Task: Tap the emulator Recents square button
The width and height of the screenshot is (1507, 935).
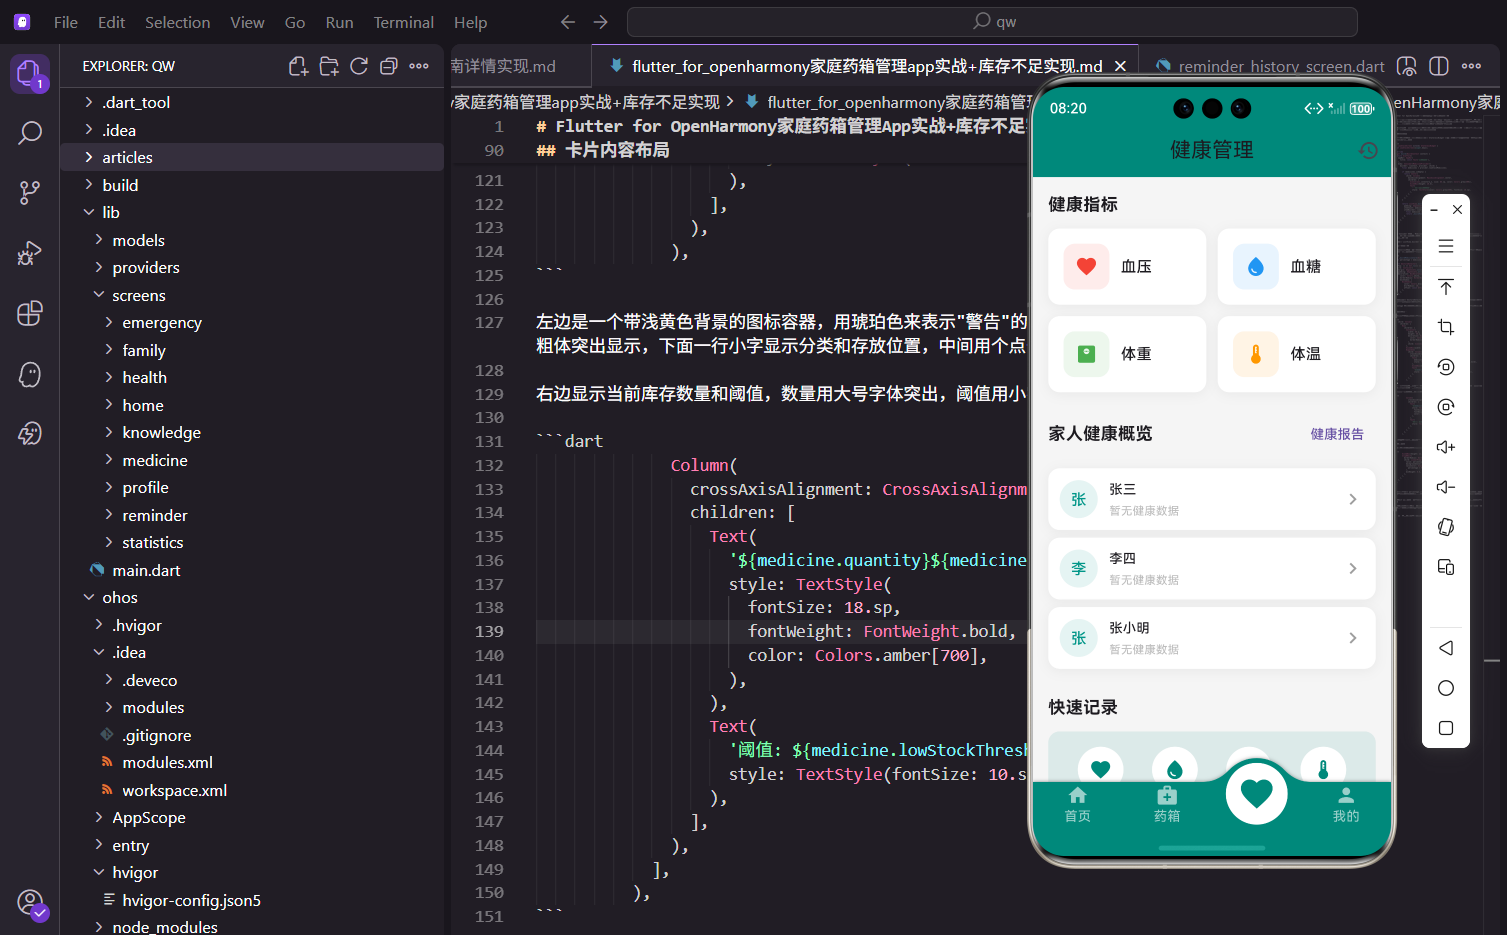Action: pos(1446,728)
